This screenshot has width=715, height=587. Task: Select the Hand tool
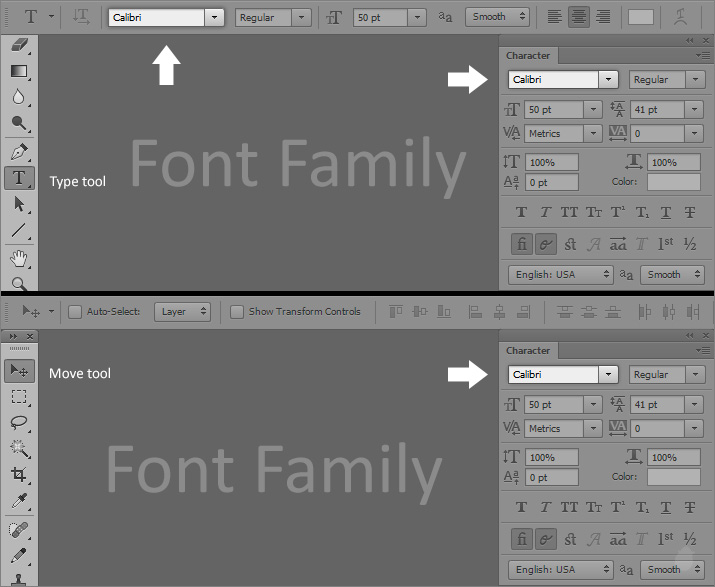pyautogui.click(x=19, y=259)
